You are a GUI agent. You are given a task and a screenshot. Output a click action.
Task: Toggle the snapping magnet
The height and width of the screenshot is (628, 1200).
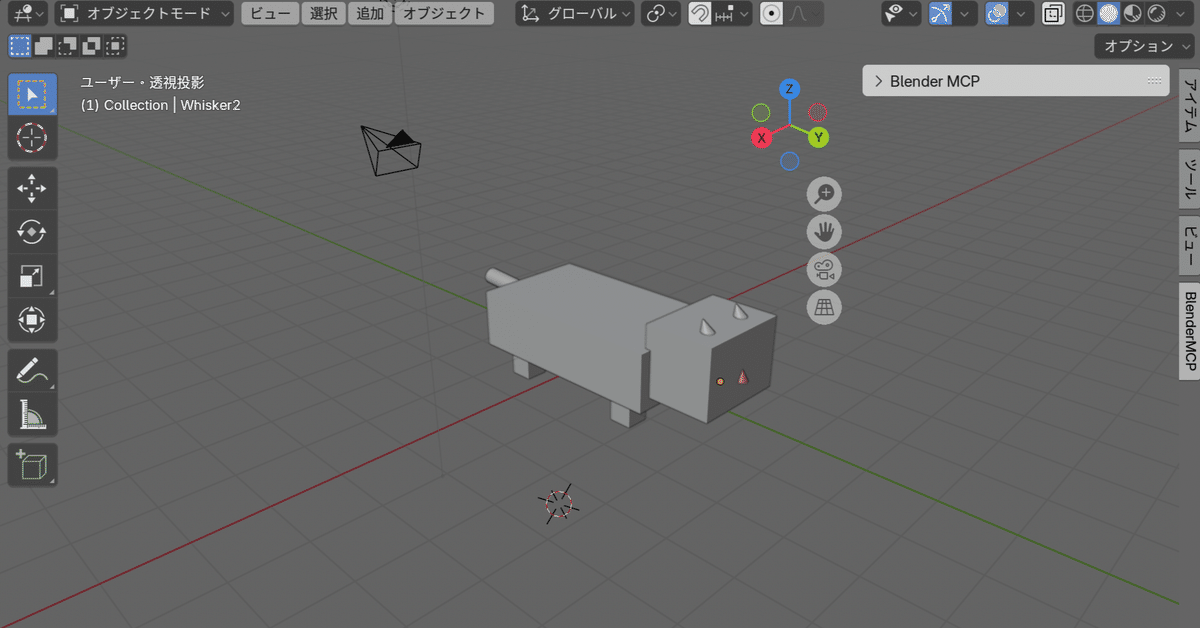(699, 13)
